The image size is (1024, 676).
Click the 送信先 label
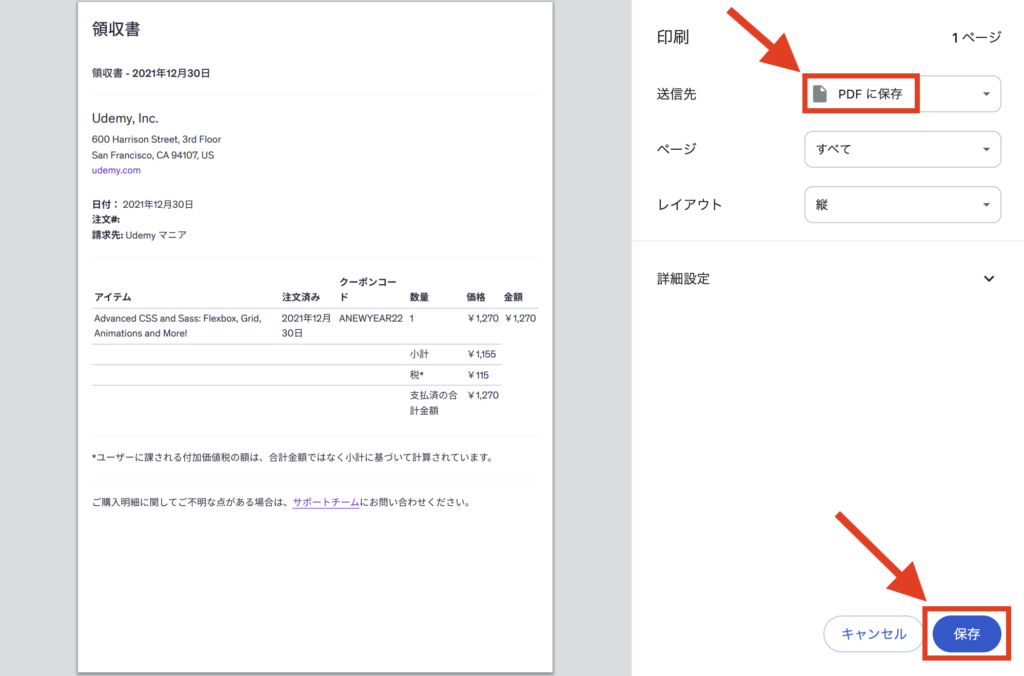point(676,94)
